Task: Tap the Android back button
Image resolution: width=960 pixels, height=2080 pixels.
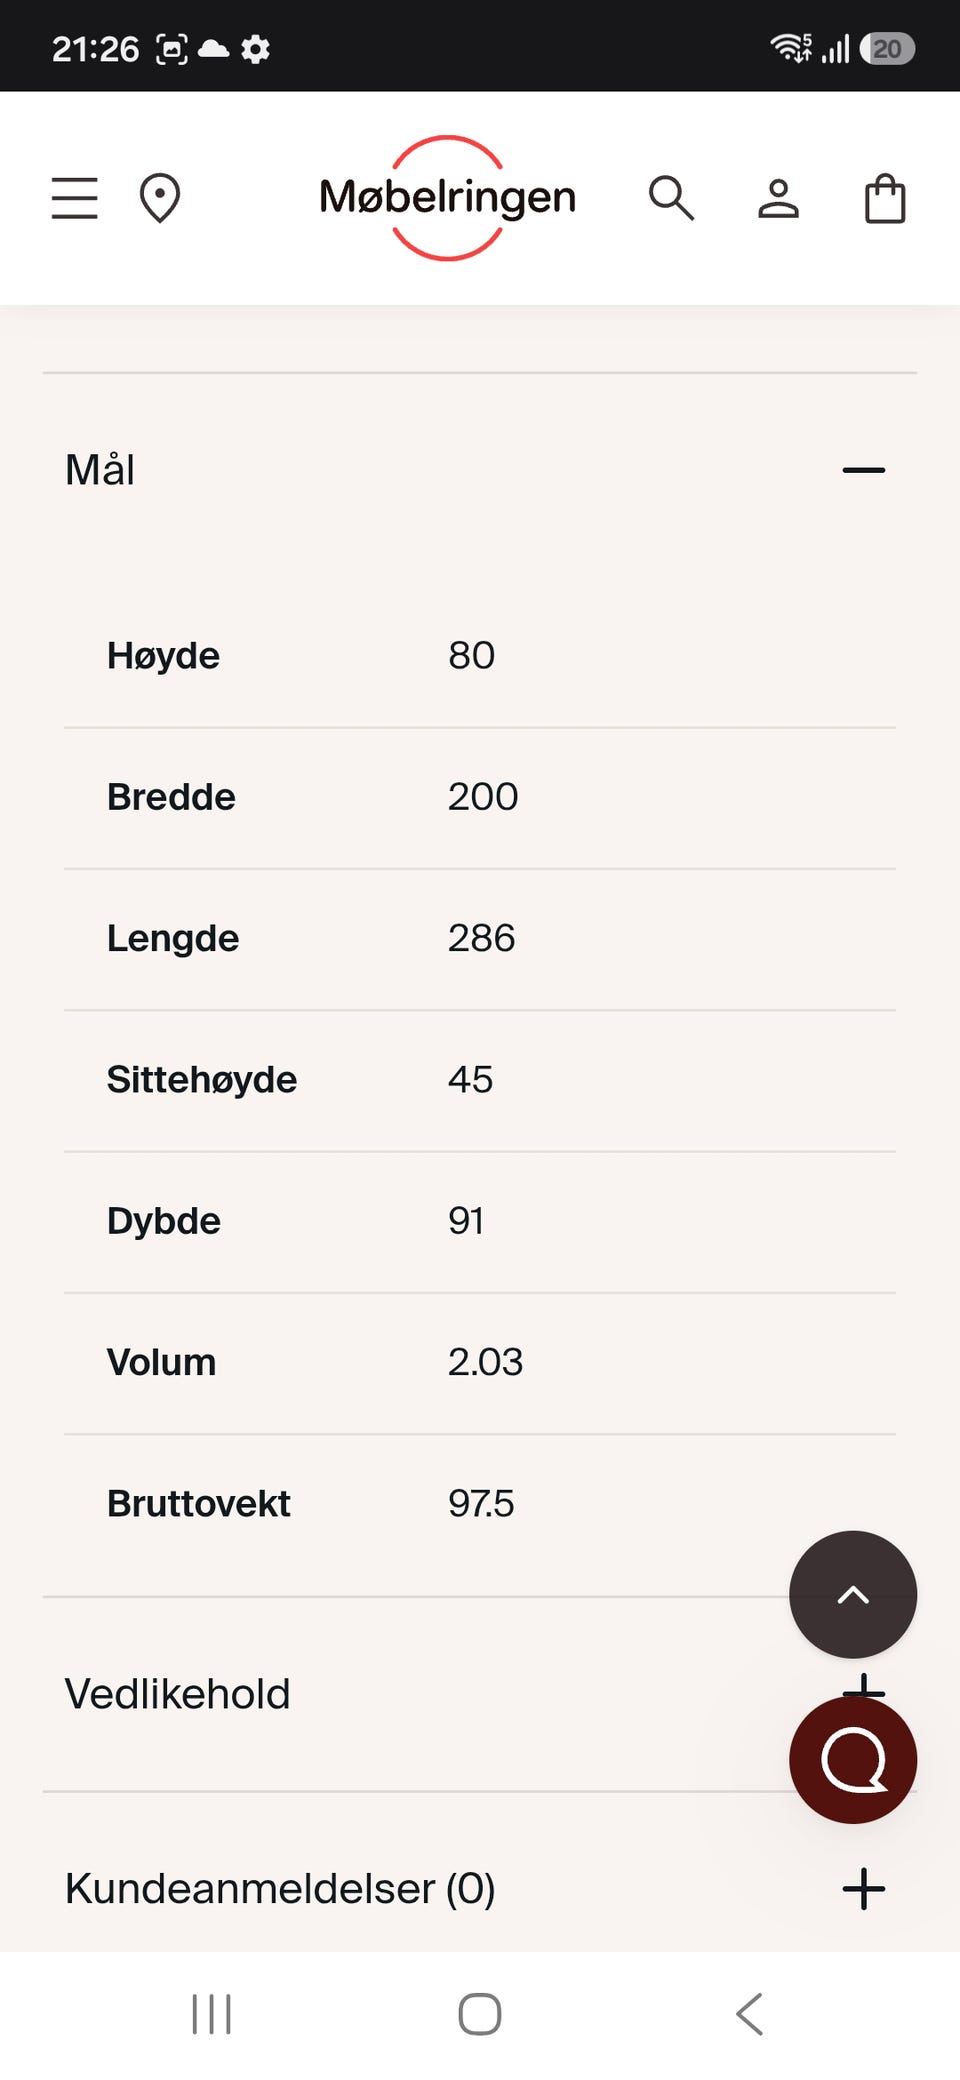Action: (x=749, y=2014)
